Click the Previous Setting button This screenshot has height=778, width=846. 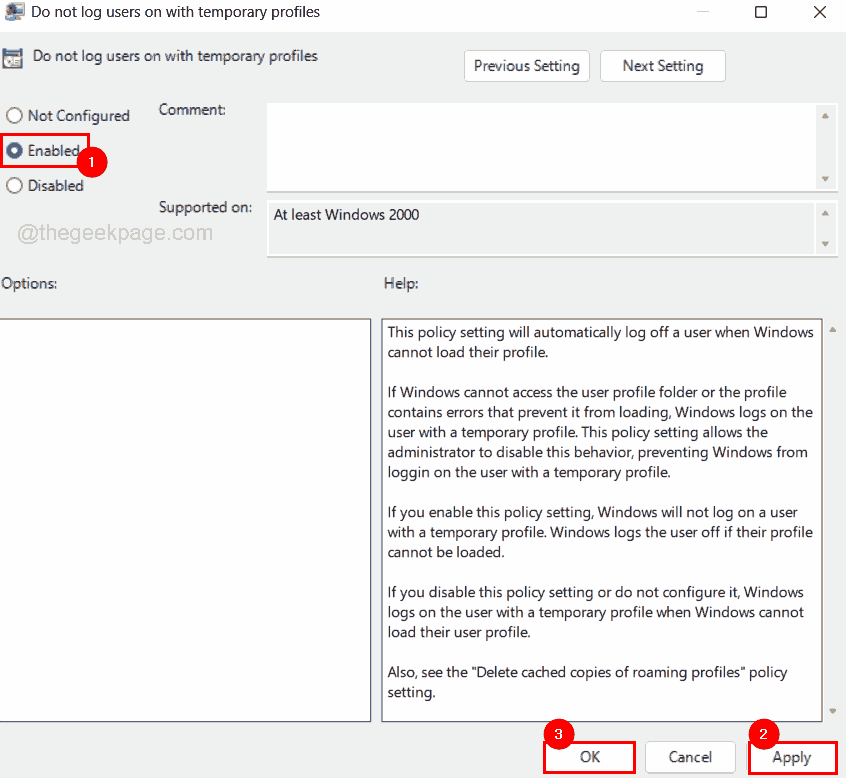[x=526, y=66]
